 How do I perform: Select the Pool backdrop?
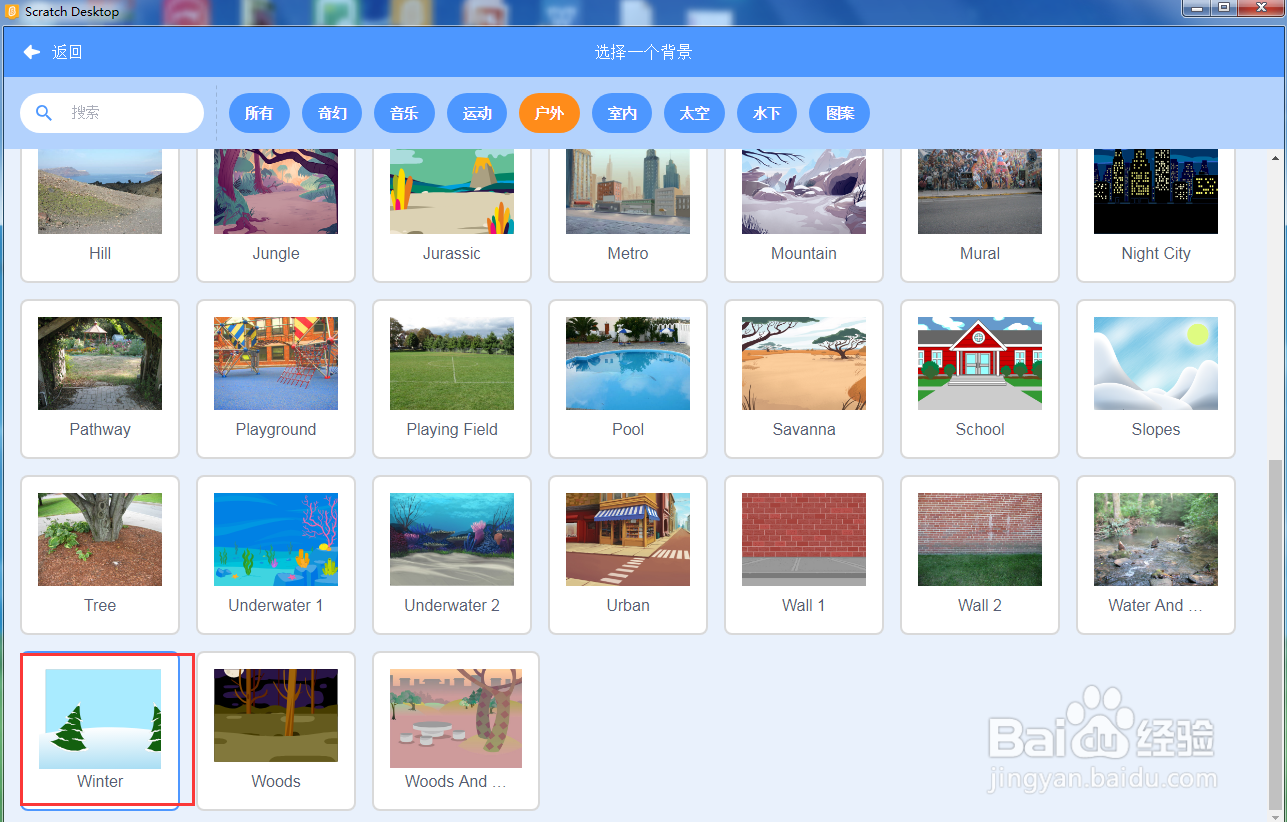click(x=628, y=379)
